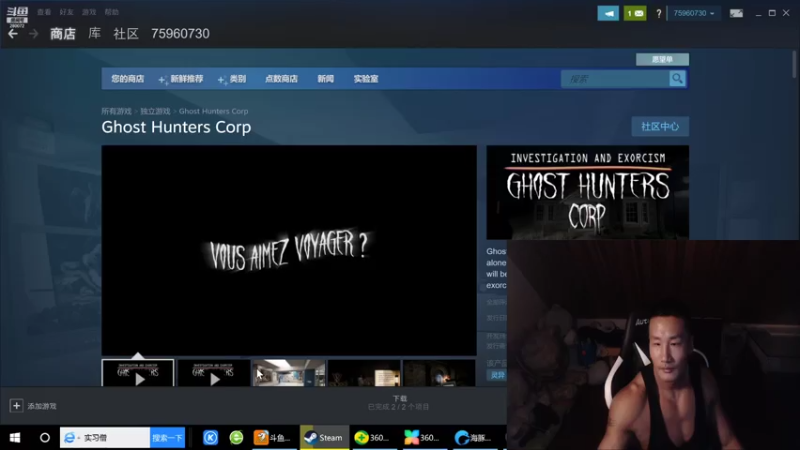Click the 社区中心 community hub button

660,127
